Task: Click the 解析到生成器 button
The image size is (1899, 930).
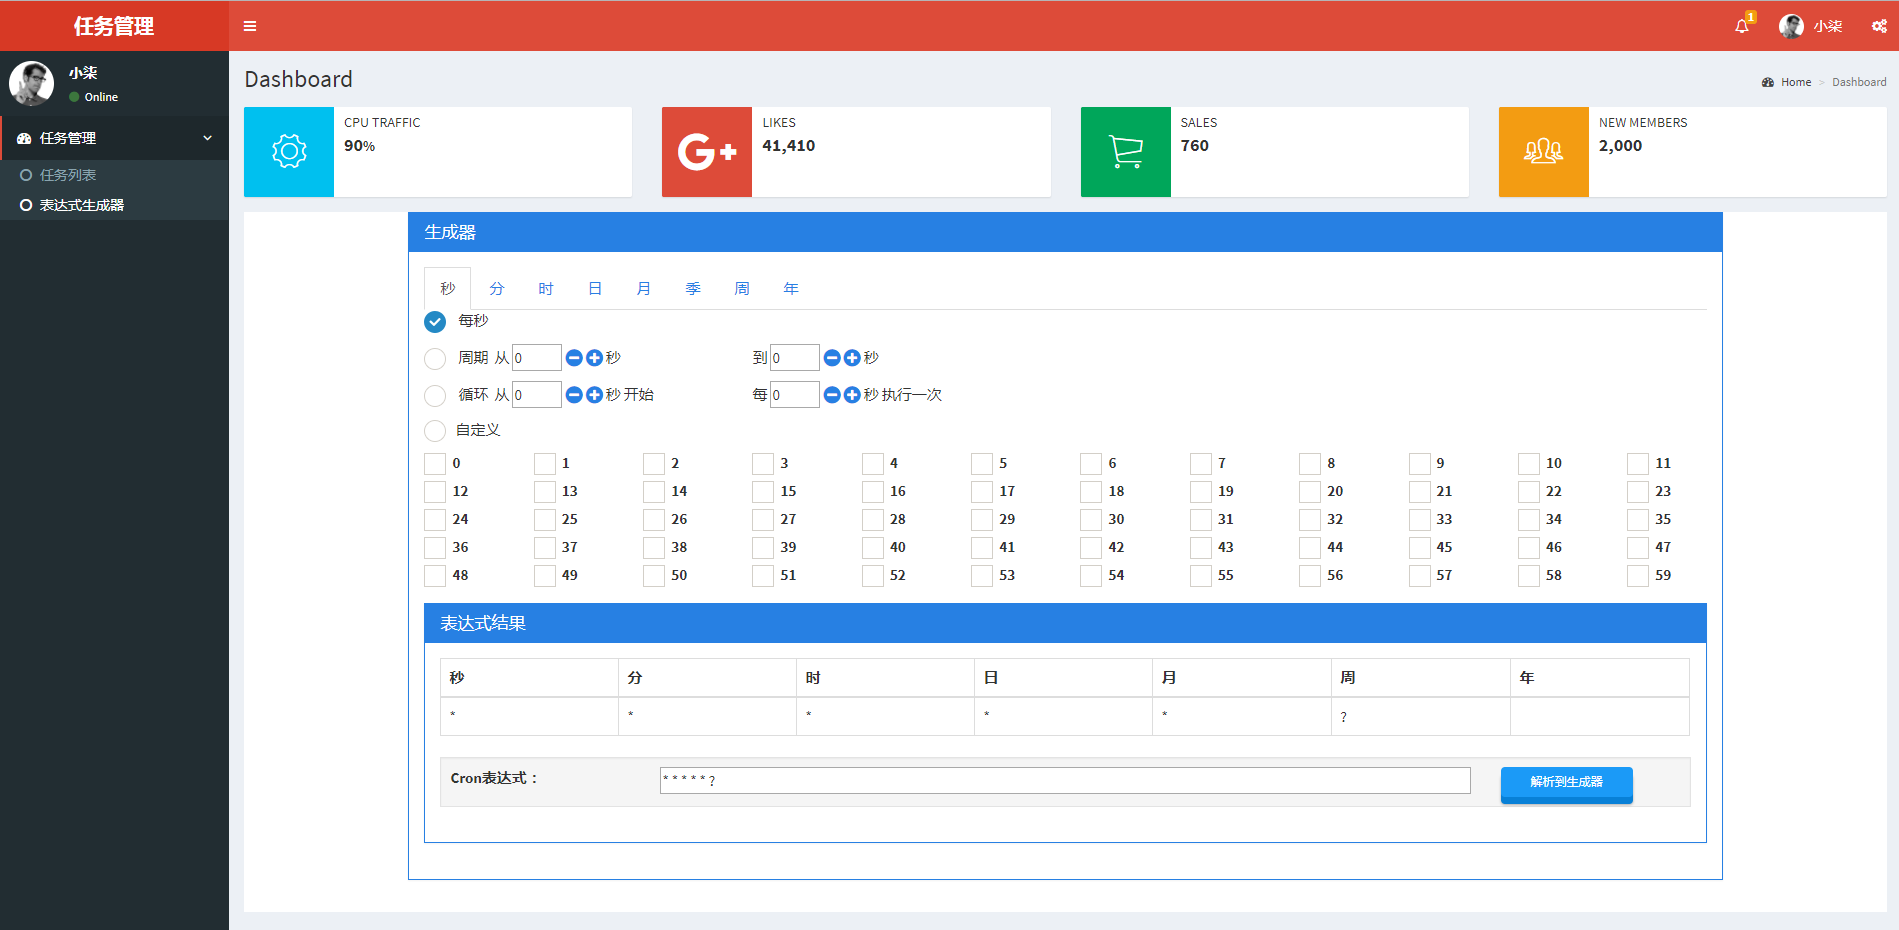Action: 1567,783
